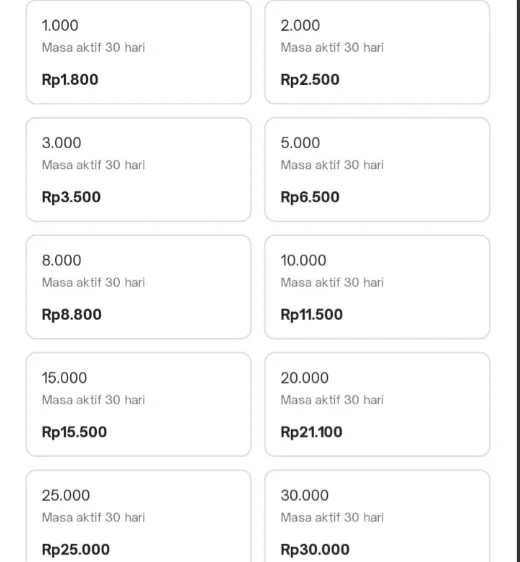The height and width of the screenshot is (562, 520).
Task: Click the Rp2.500 price text
Action: [310, 80]
